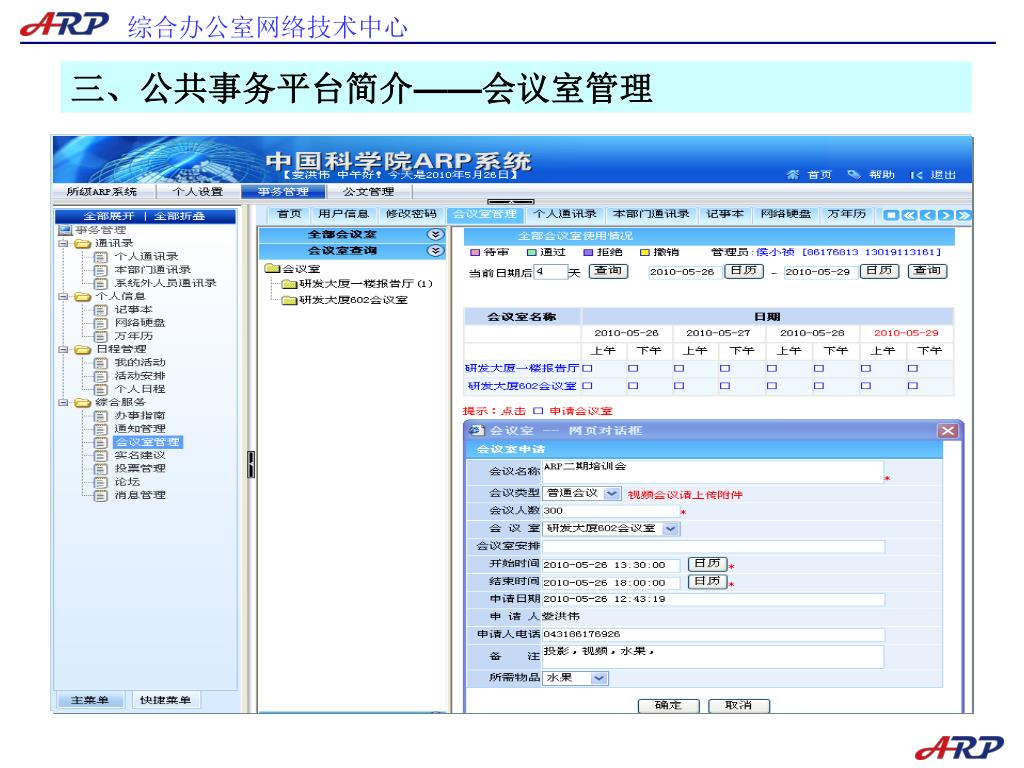
Task: Check 一楼报告厅 2010-05-28 下午 box
Action: (x=818, y=368)
